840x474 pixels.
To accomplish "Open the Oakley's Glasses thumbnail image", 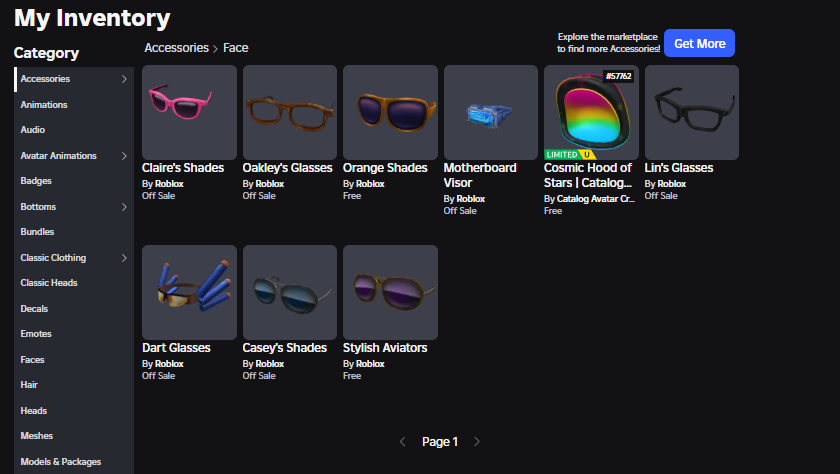I will coord(290,112).
